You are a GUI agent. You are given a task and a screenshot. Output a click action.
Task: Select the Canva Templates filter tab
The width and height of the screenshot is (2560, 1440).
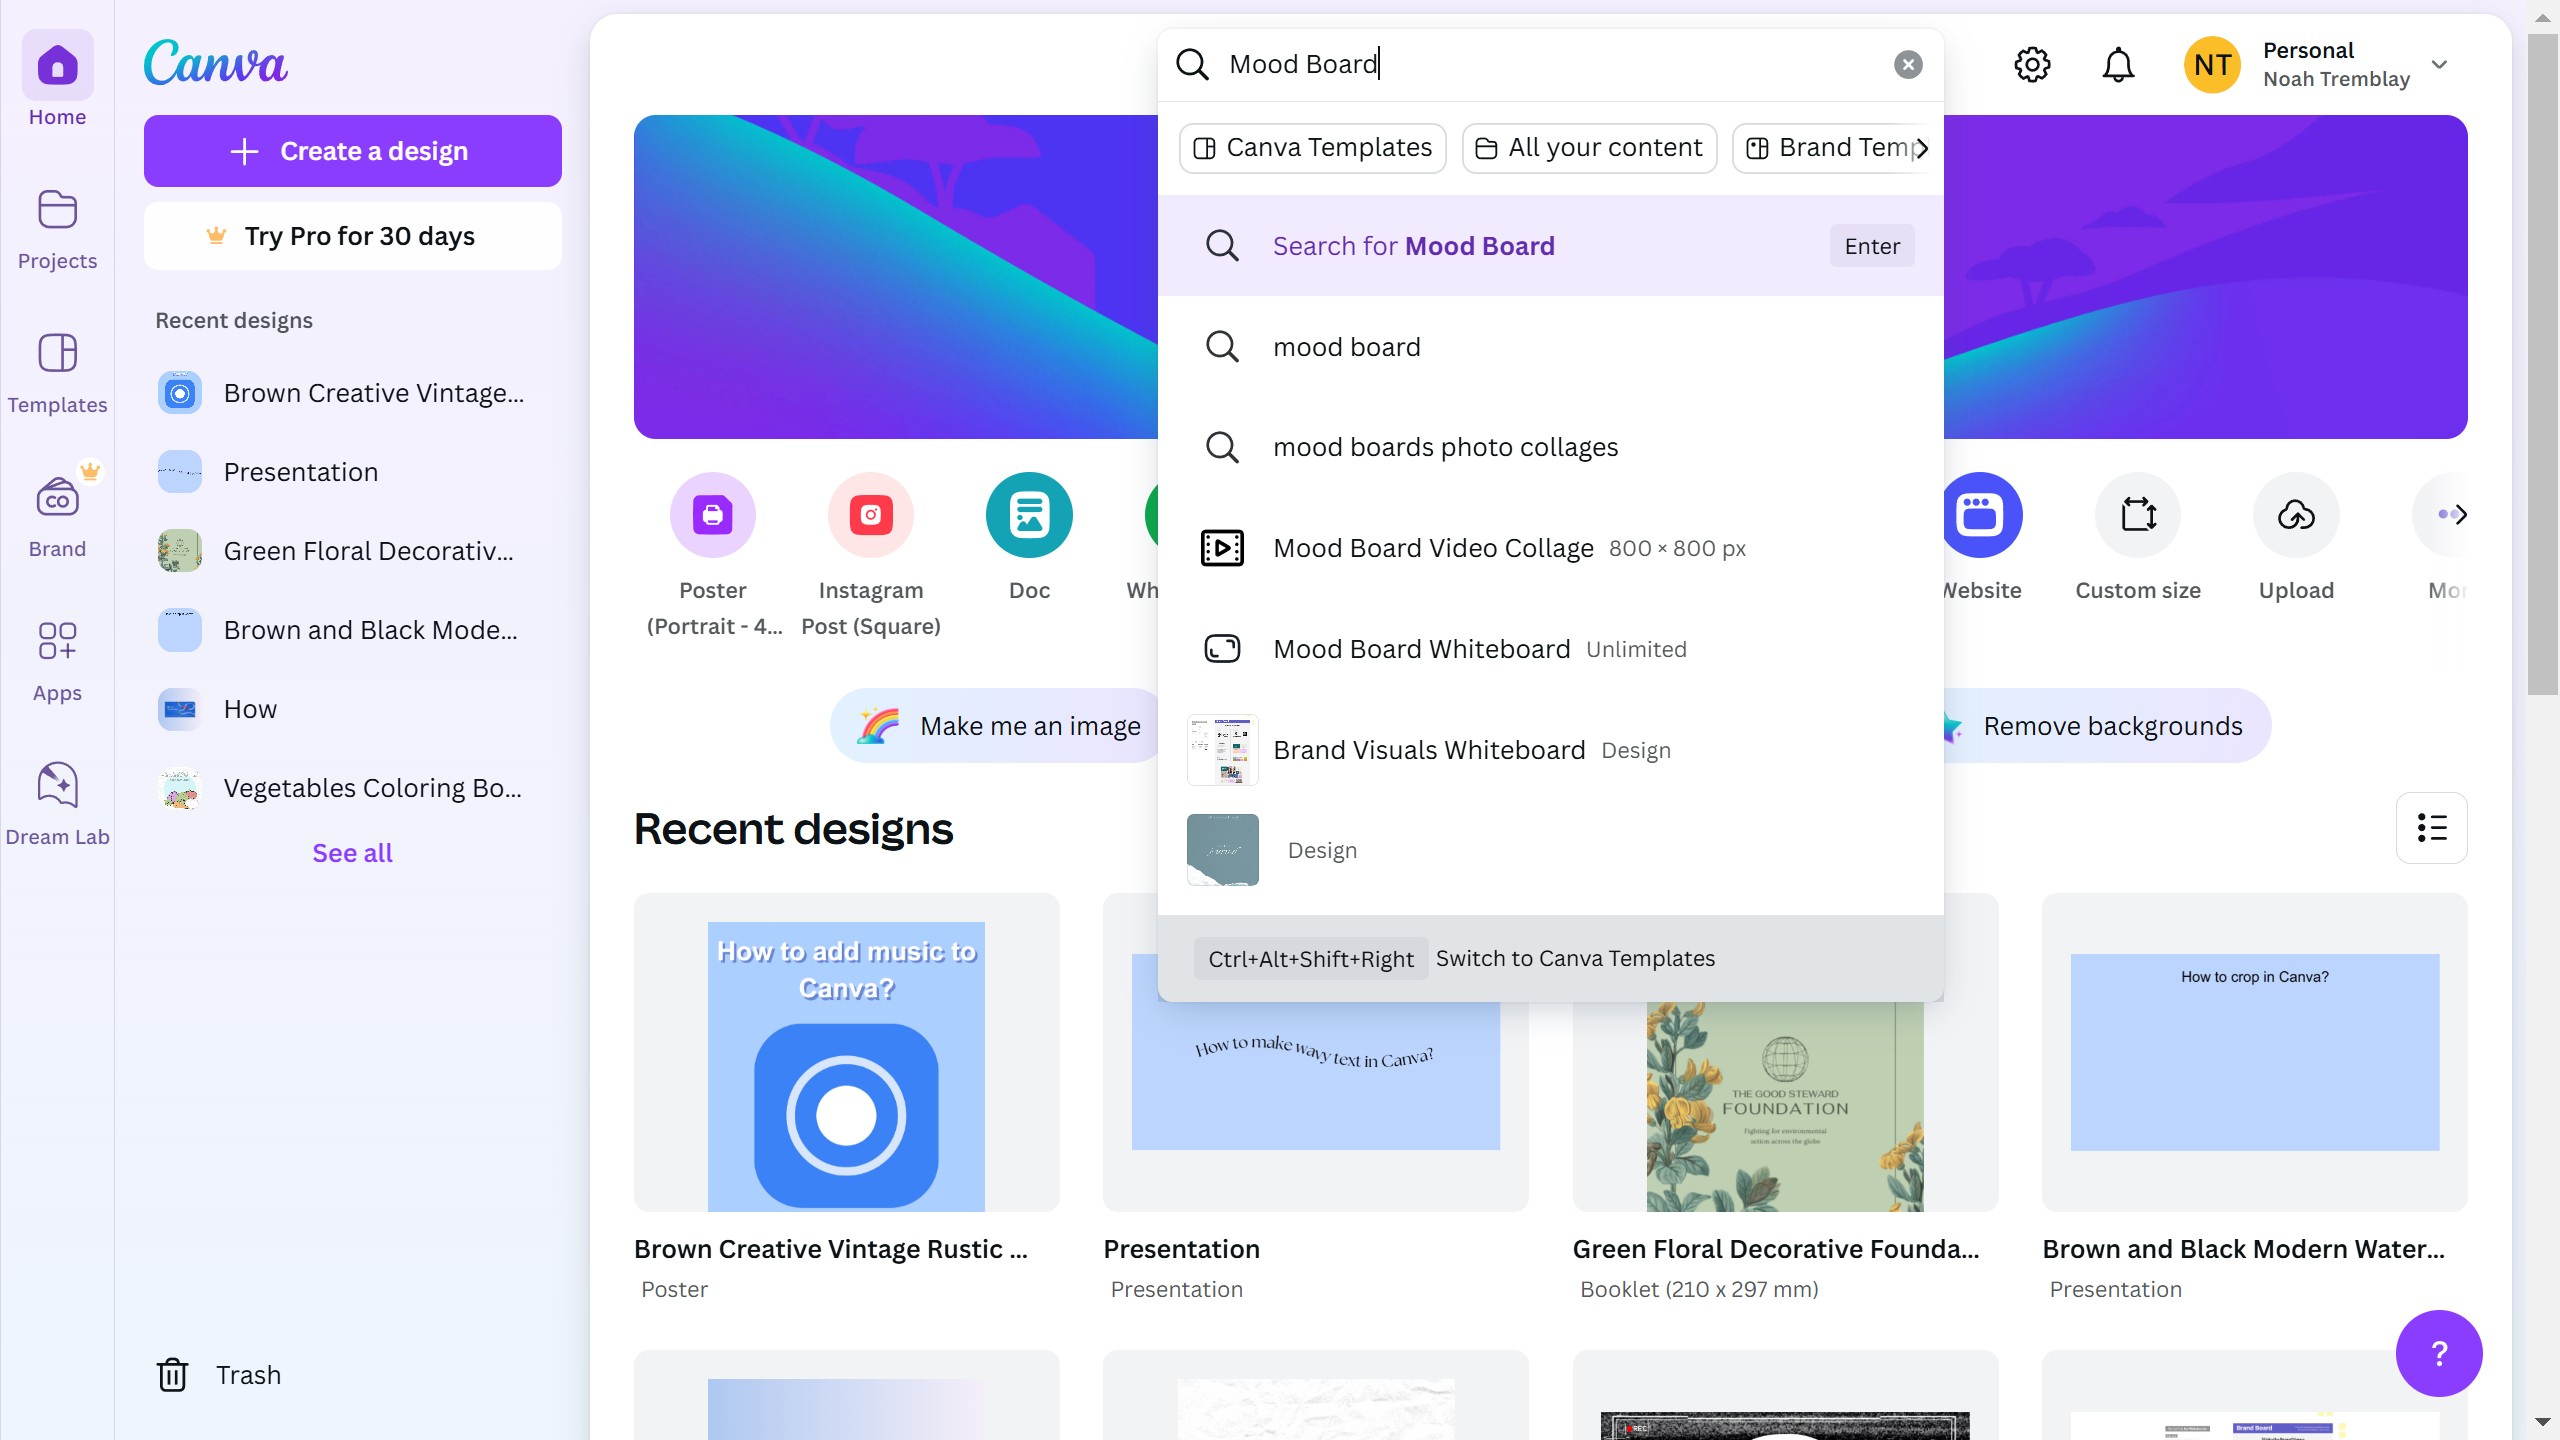1312,148
